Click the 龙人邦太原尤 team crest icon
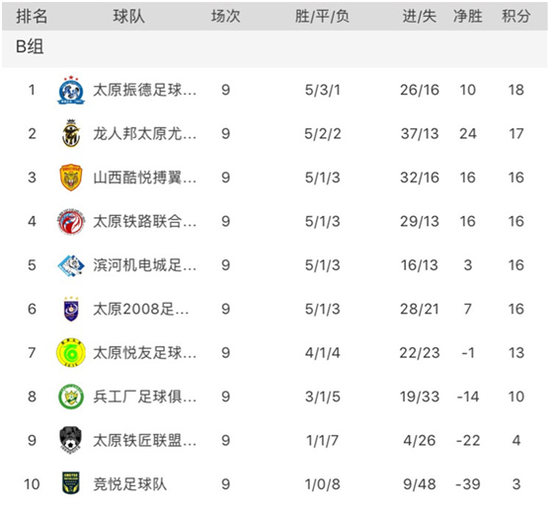This screenshot has width=550, height=505. (71, 133)
